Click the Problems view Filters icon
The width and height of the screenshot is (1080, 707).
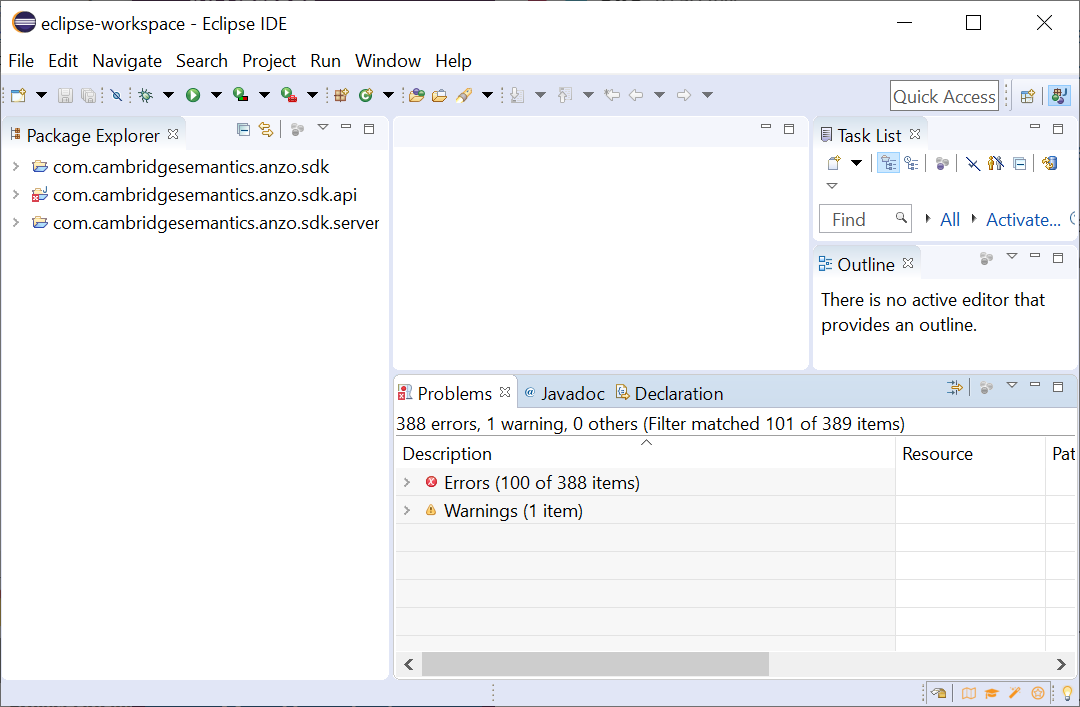tap(955, 387)
